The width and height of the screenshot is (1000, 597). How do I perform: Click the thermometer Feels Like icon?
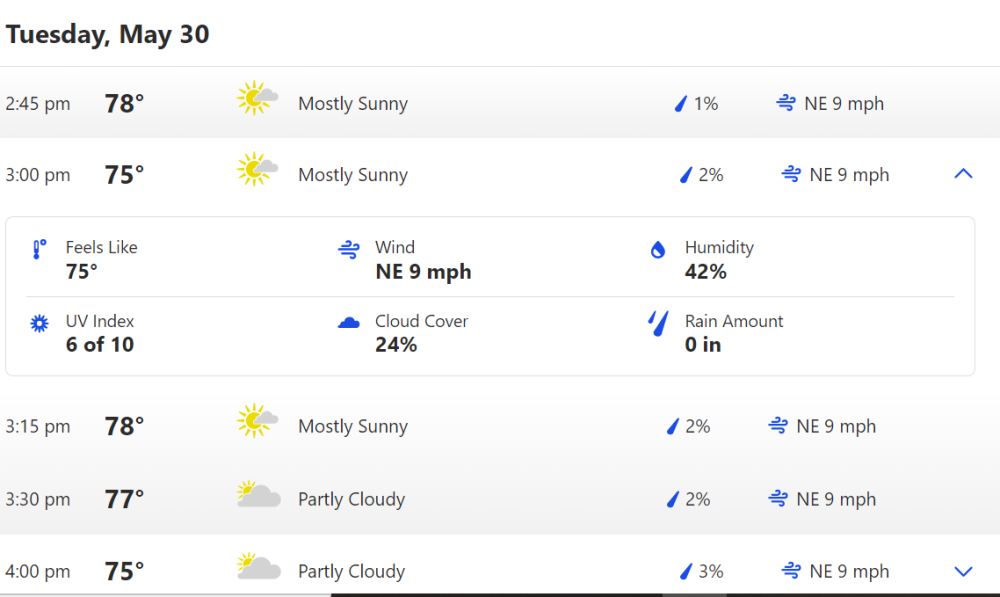click(x=40, y=250)
